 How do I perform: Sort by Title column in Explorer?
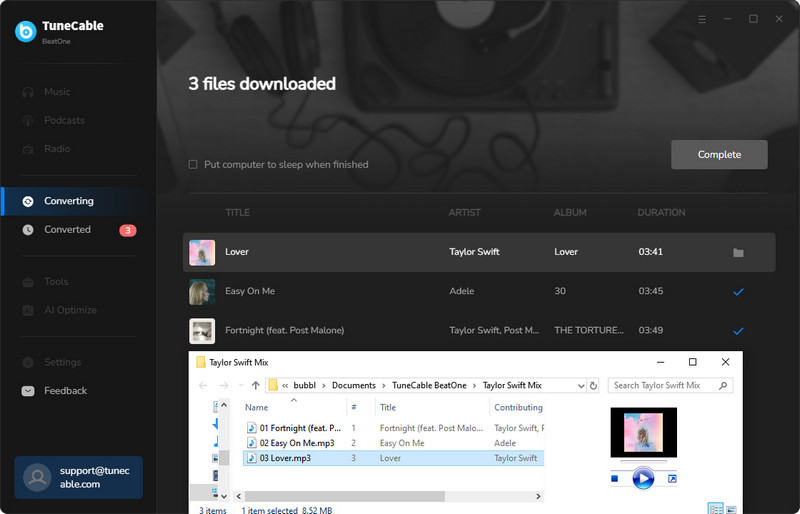(x=388, y=407)
